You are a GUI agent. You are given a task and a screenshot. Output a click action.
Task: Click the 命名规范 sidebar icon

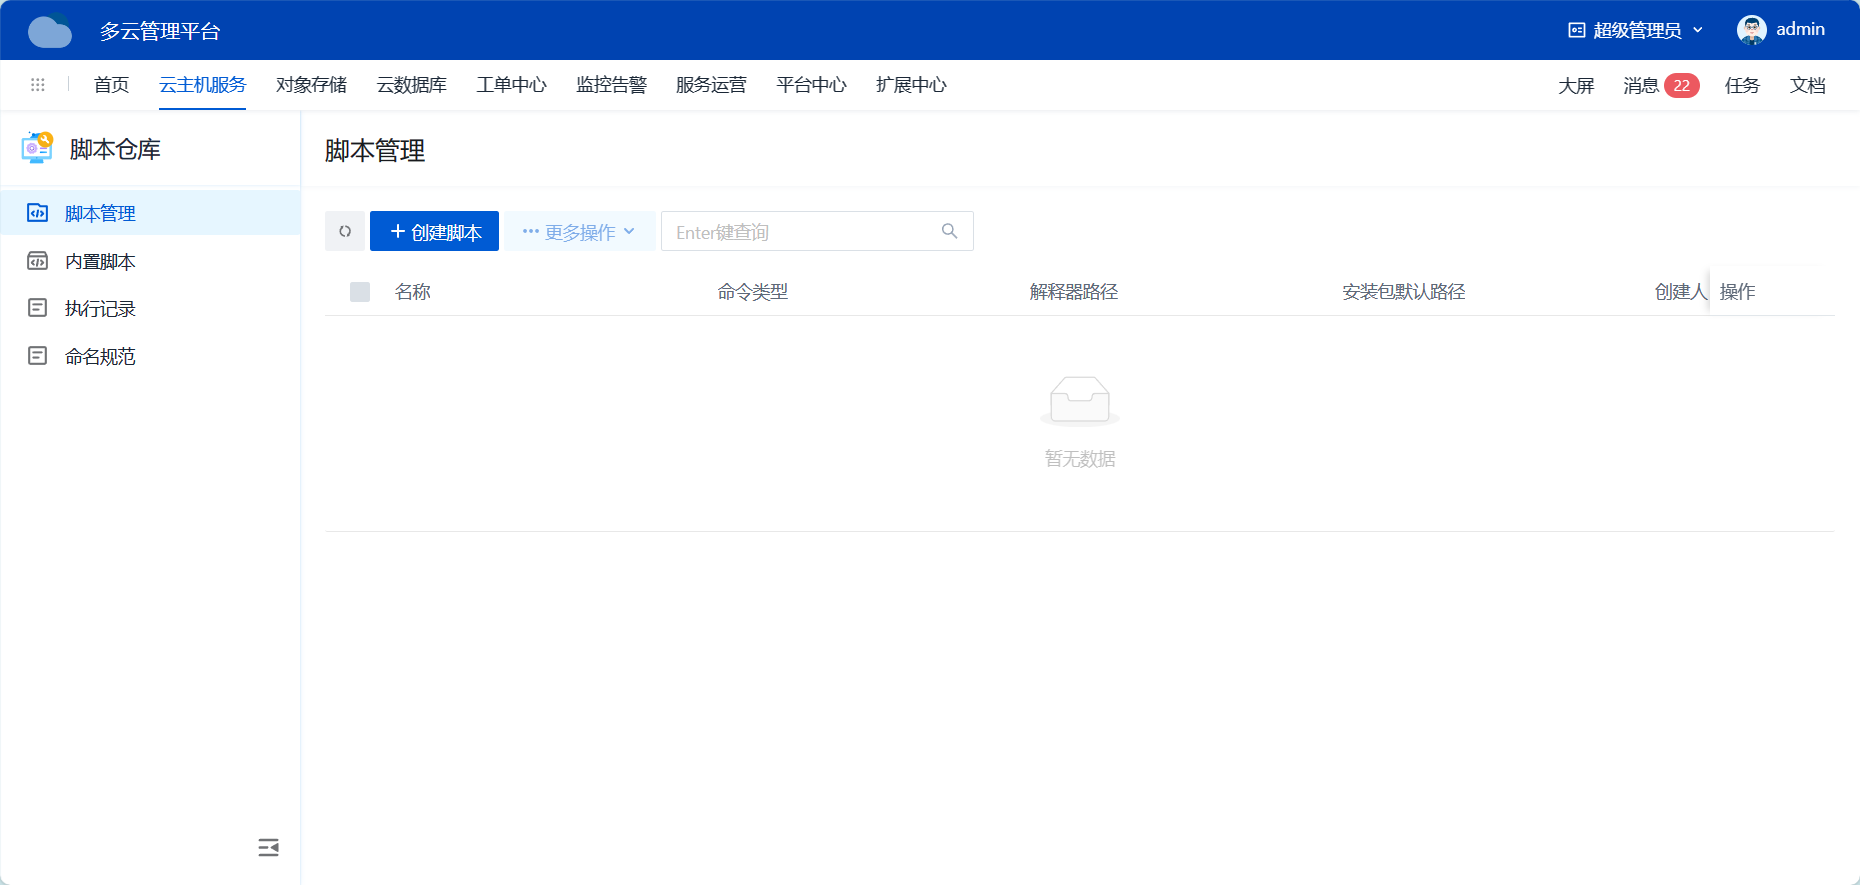coord(37,356)
